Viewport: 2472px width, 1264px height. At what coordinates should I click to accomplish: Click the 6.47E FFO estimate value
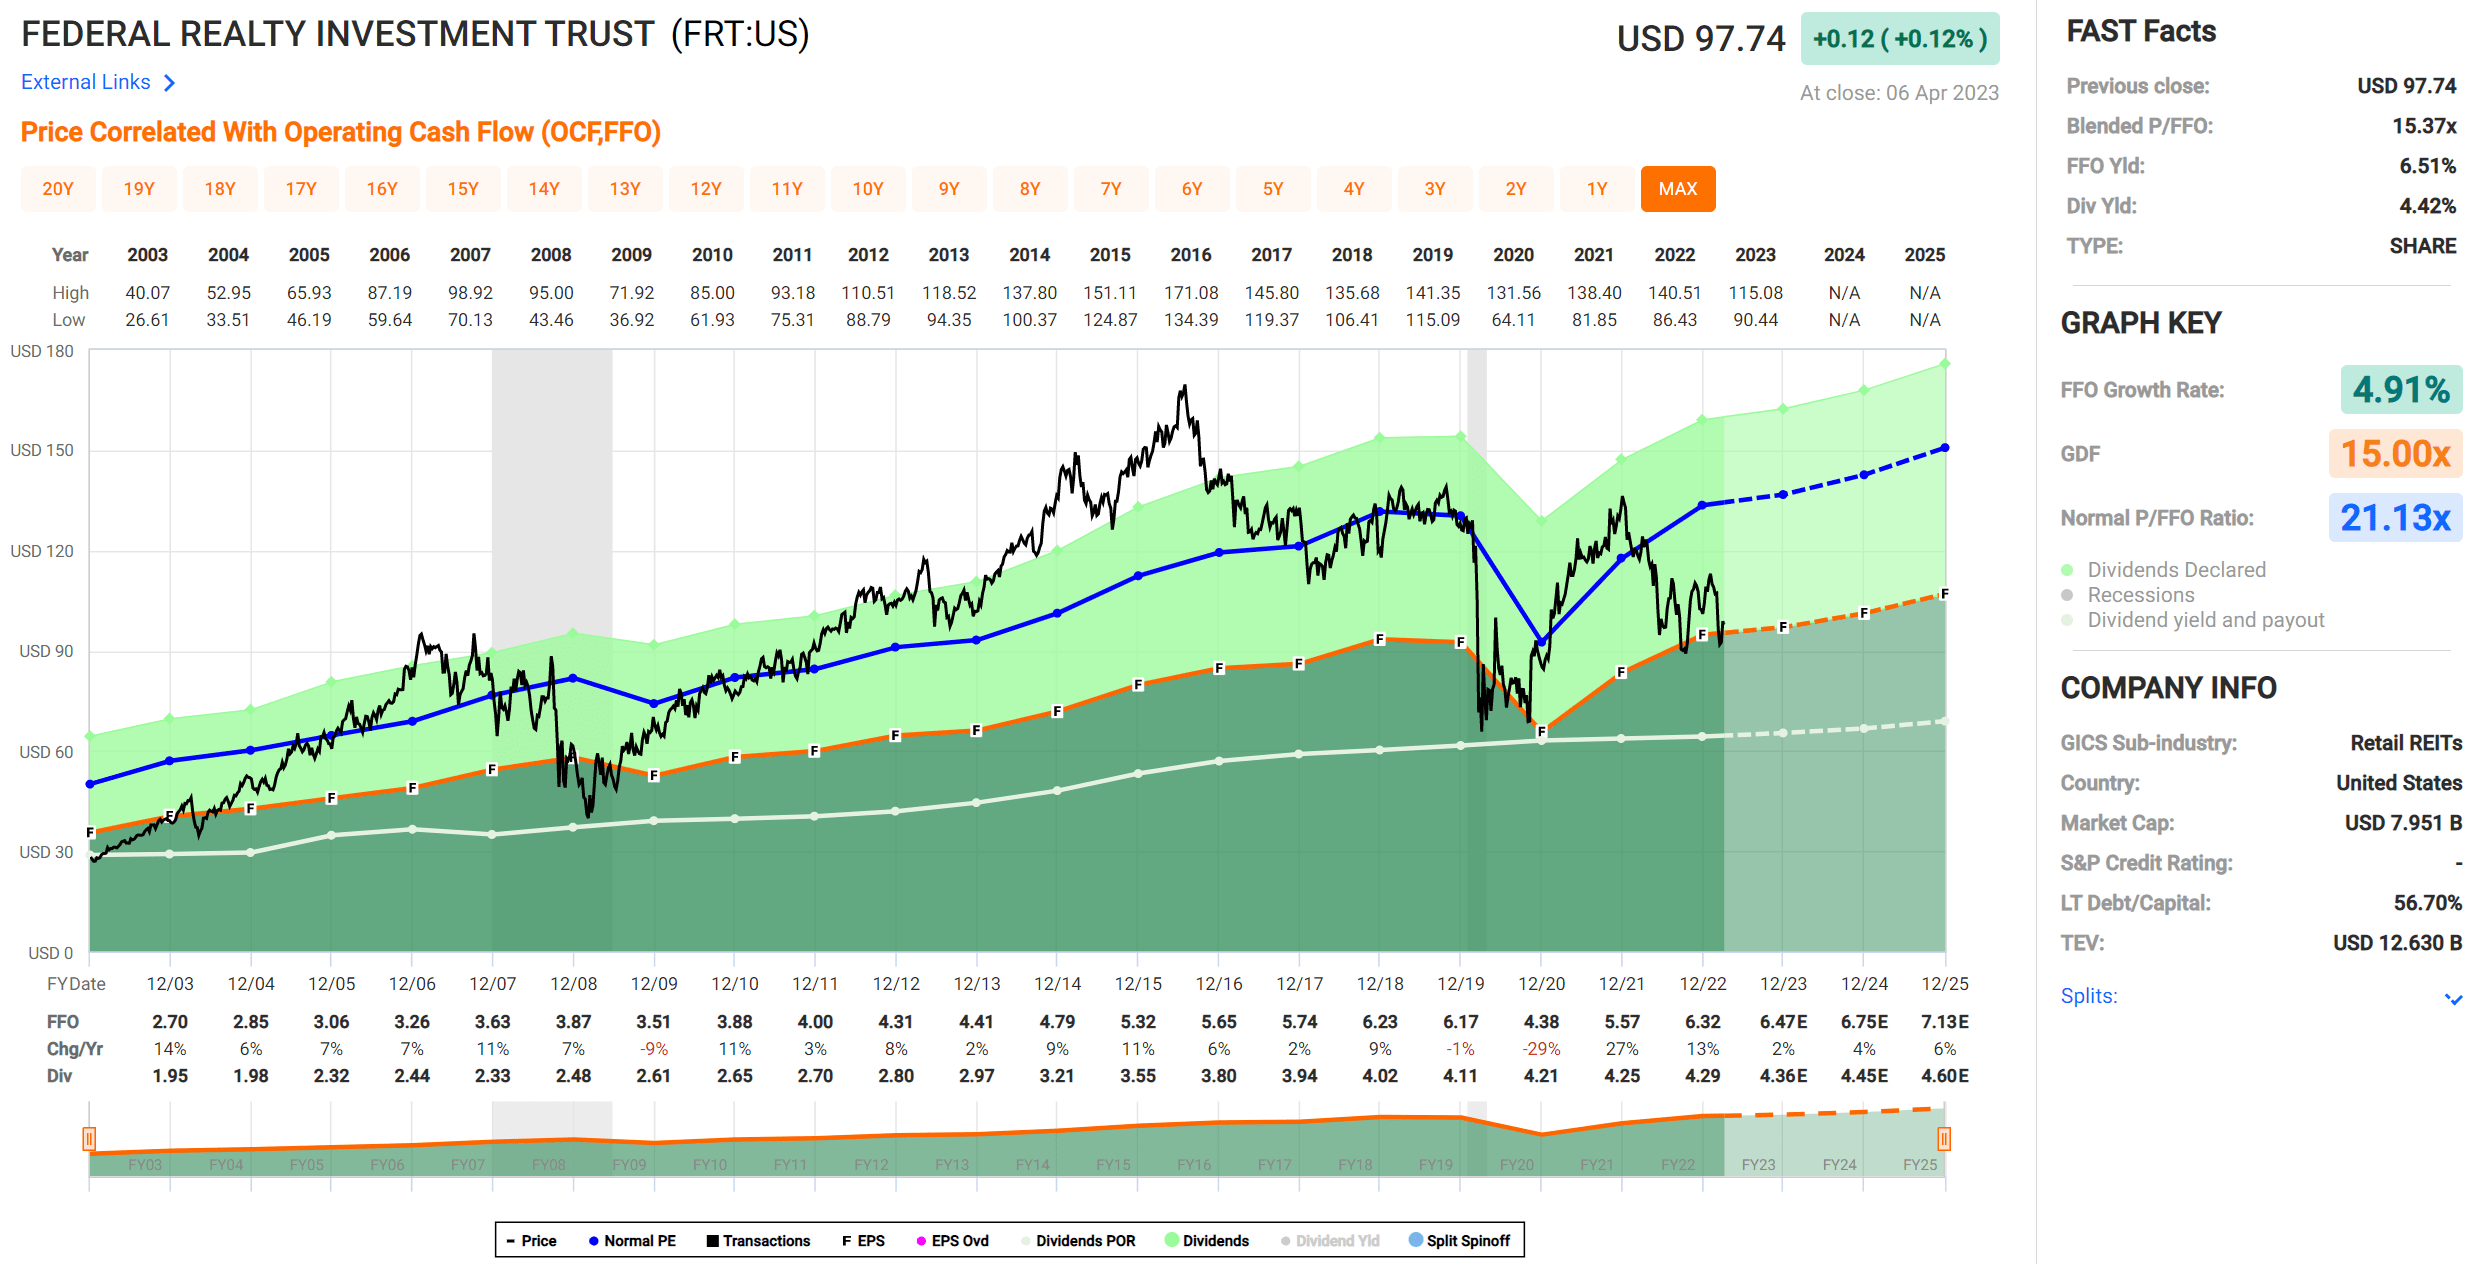point(1784,1022)
